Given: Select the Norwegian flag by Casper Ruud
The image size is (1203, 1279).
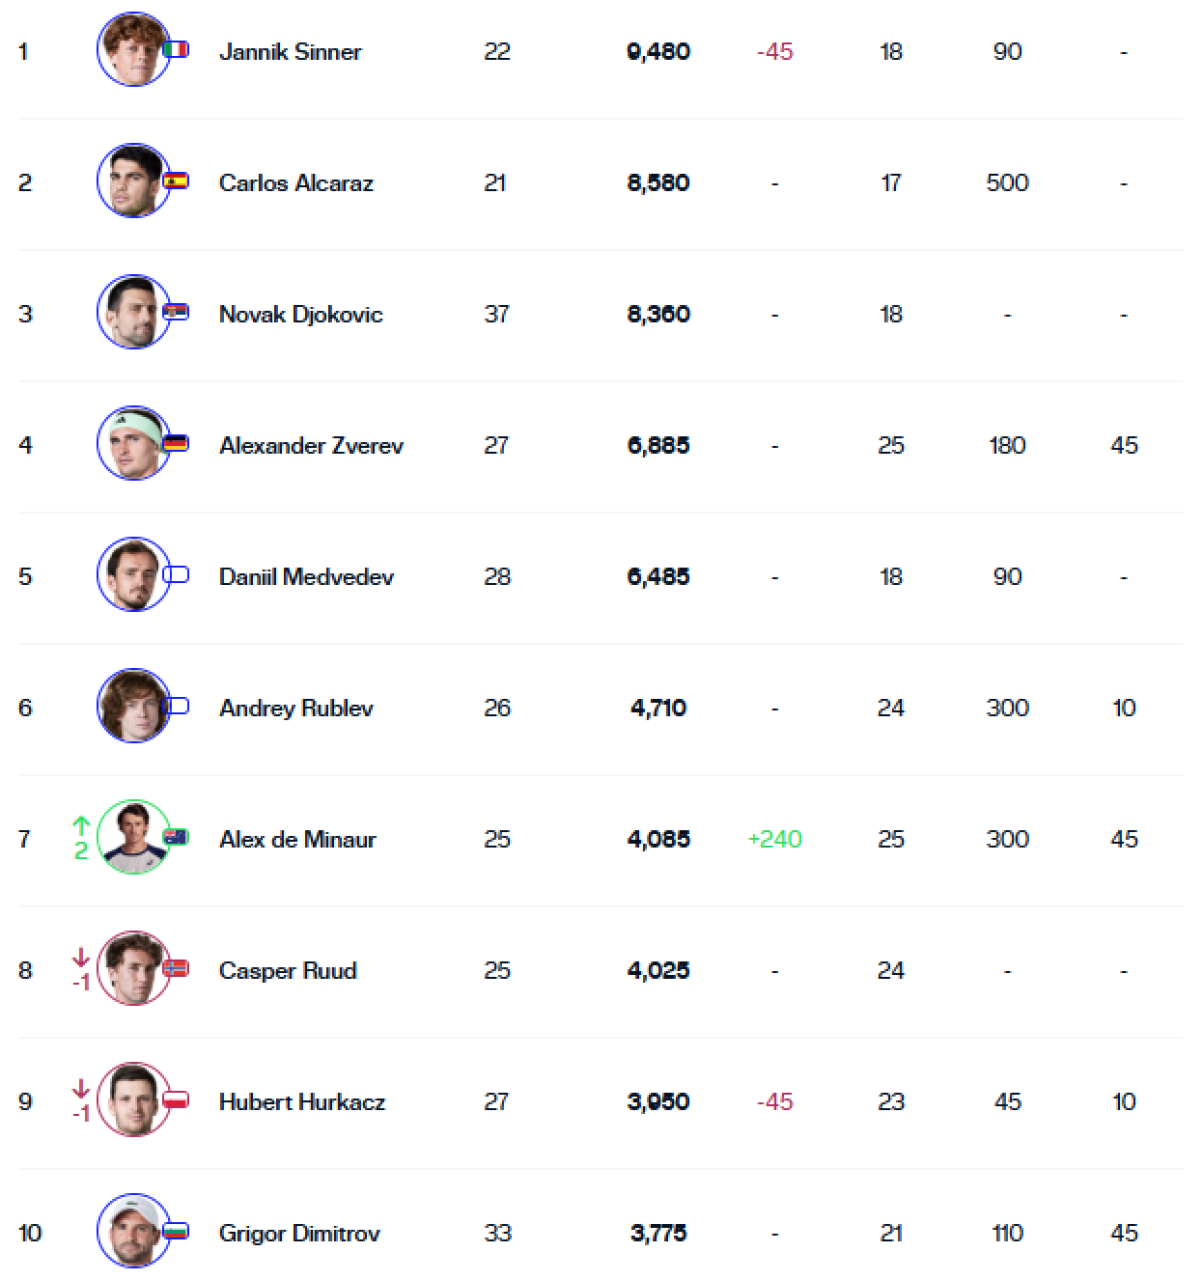Looking at the screenshot, I should point(176,968).
